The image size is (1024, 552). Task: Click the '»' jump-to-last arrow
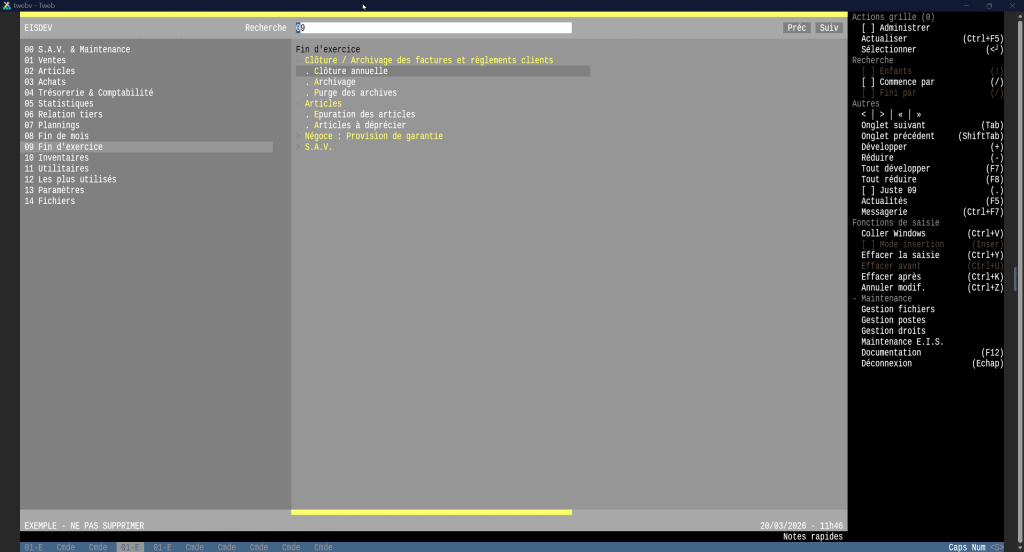coord(918,114)
